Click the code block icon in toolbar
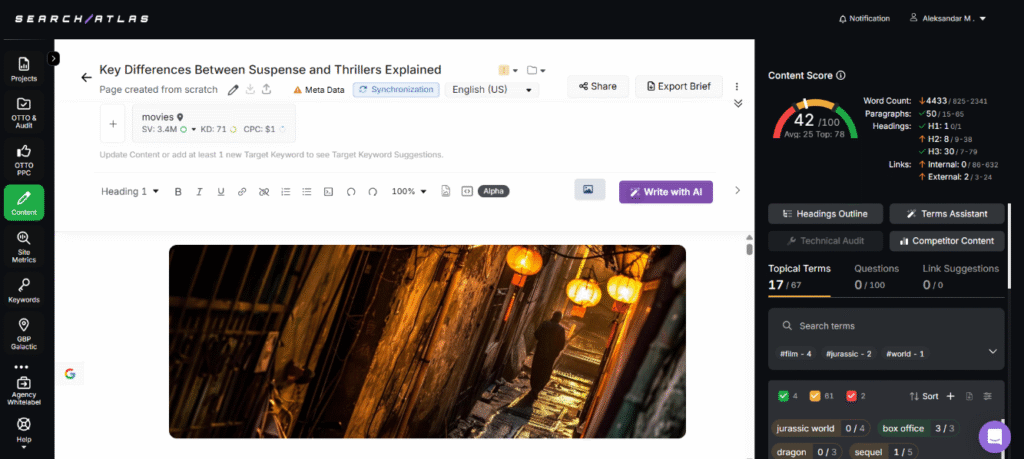 (x=328, y=191)
